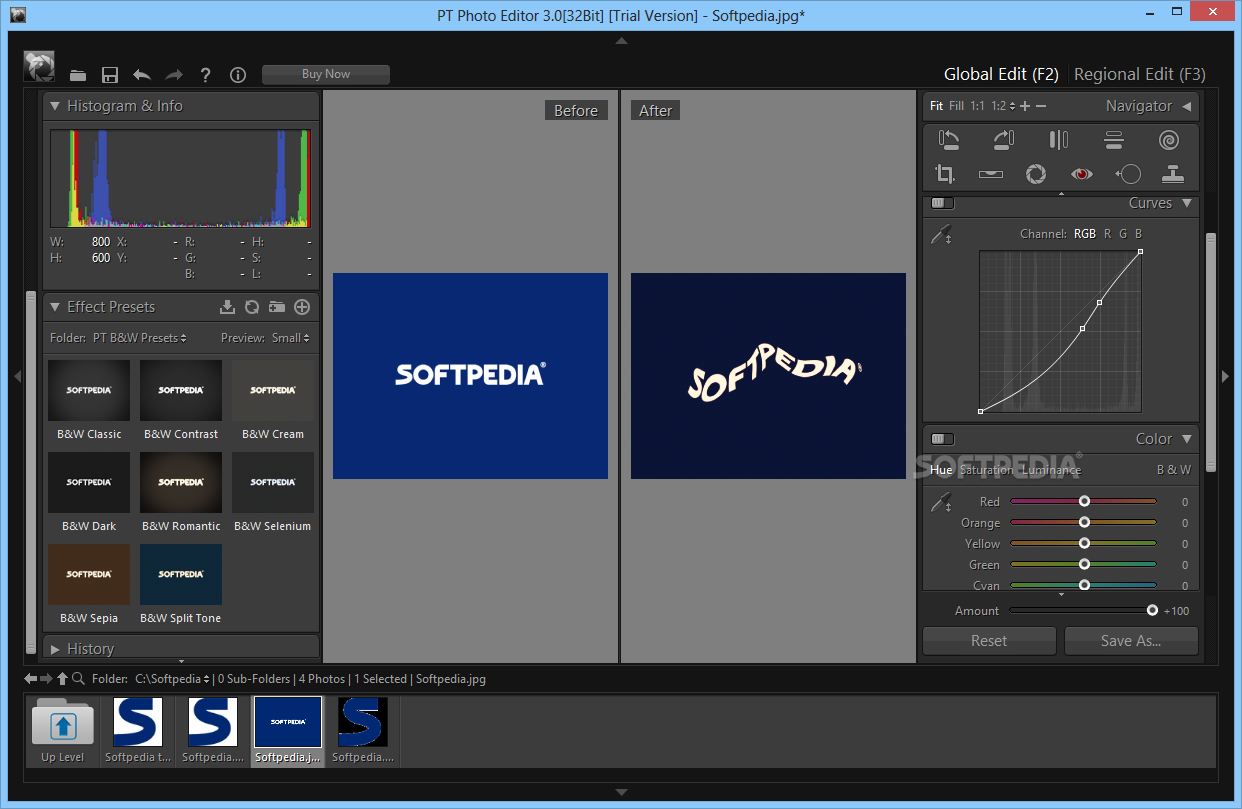Adjust the Yellow hue slider handle

click(x=1084, y=543)
